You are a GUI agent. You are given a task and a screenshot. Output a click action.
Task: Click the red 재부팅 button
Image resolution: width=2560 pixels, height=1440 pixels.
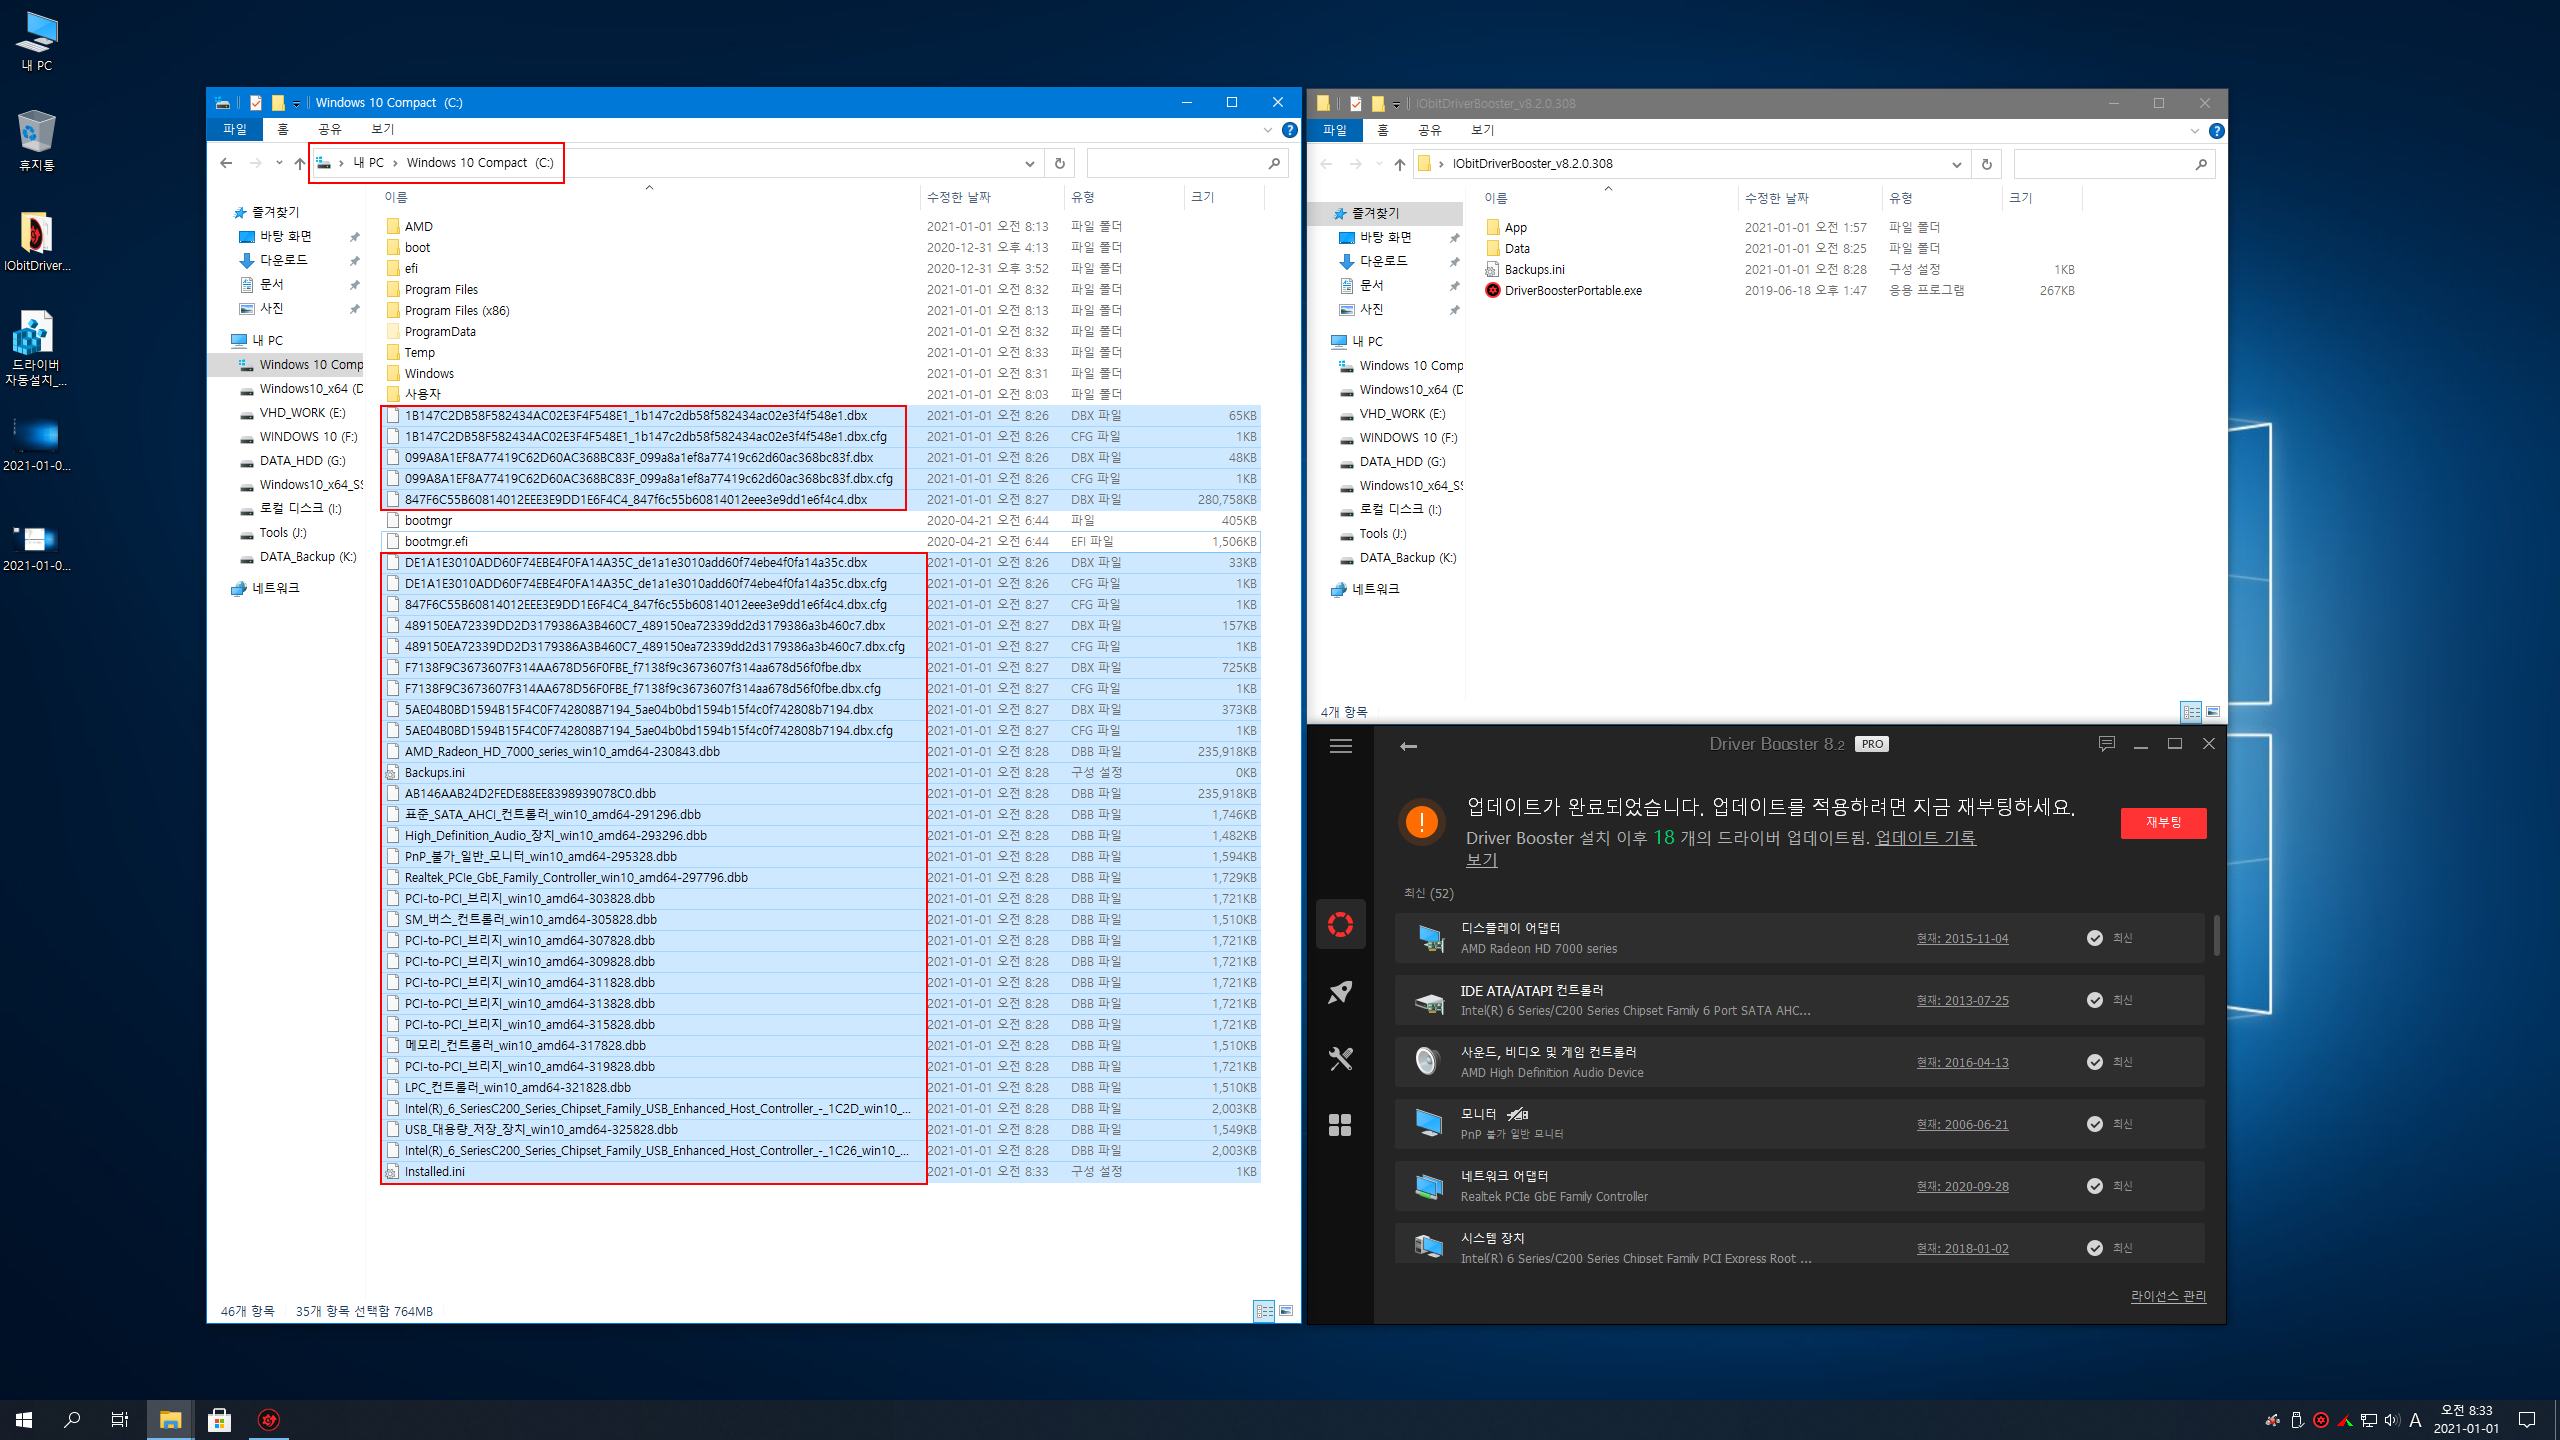click(x=2163, y=822)
